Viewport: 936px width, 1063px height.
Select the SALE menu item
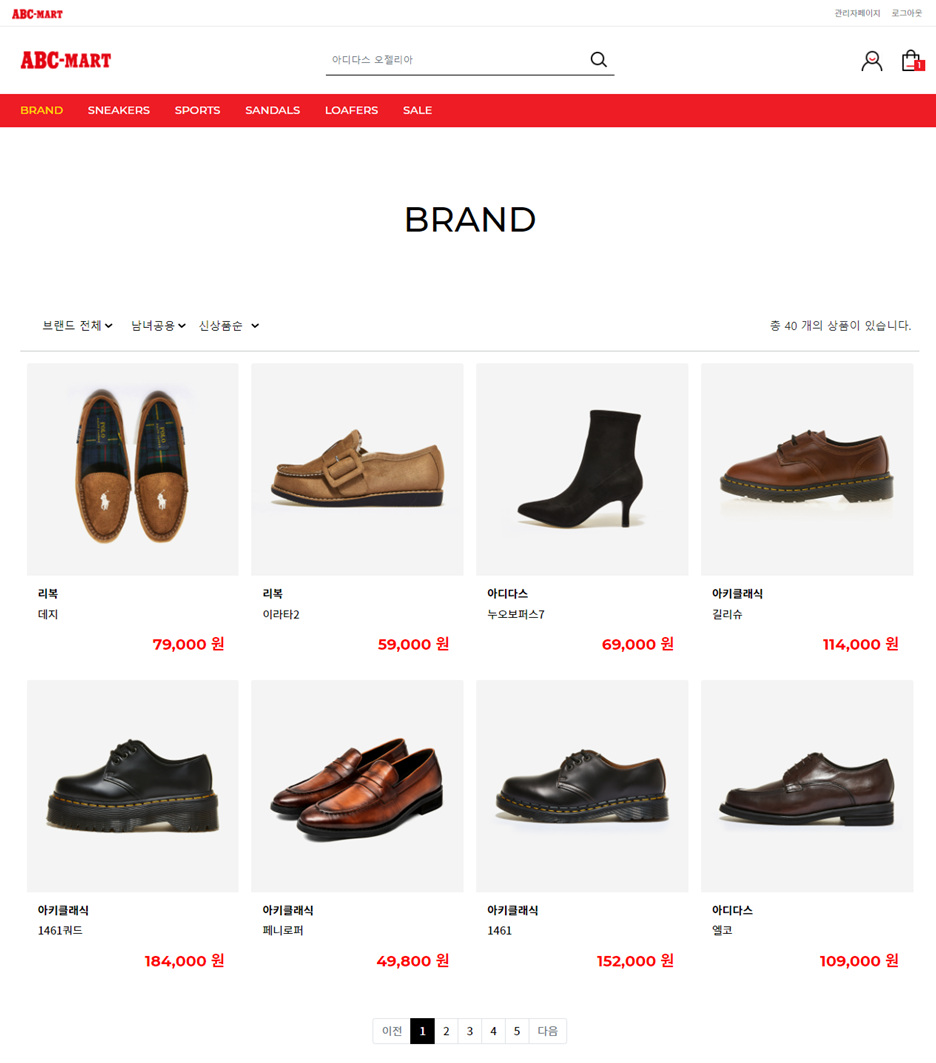pyautogui.click(x=418, y=110)
